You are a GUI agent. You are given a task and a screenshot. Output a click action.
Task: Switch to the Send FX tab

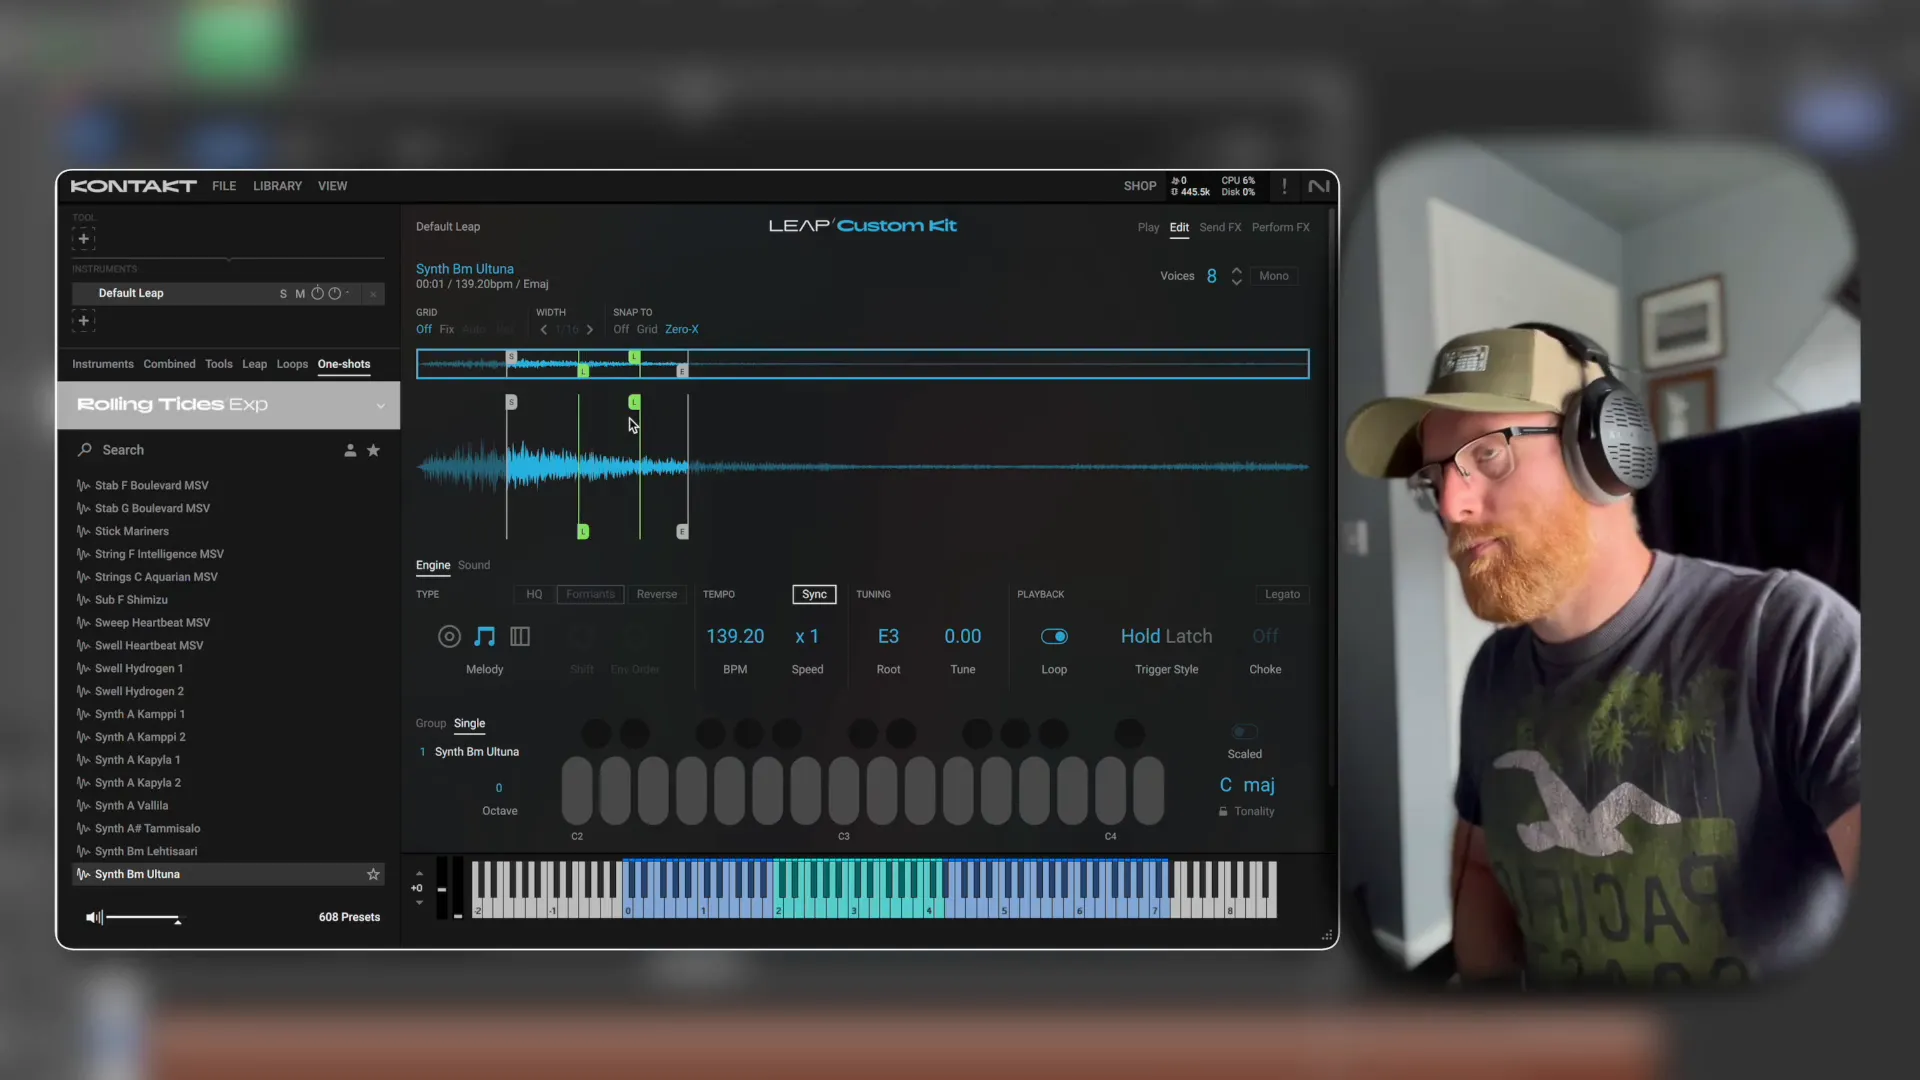(1220, 228)
